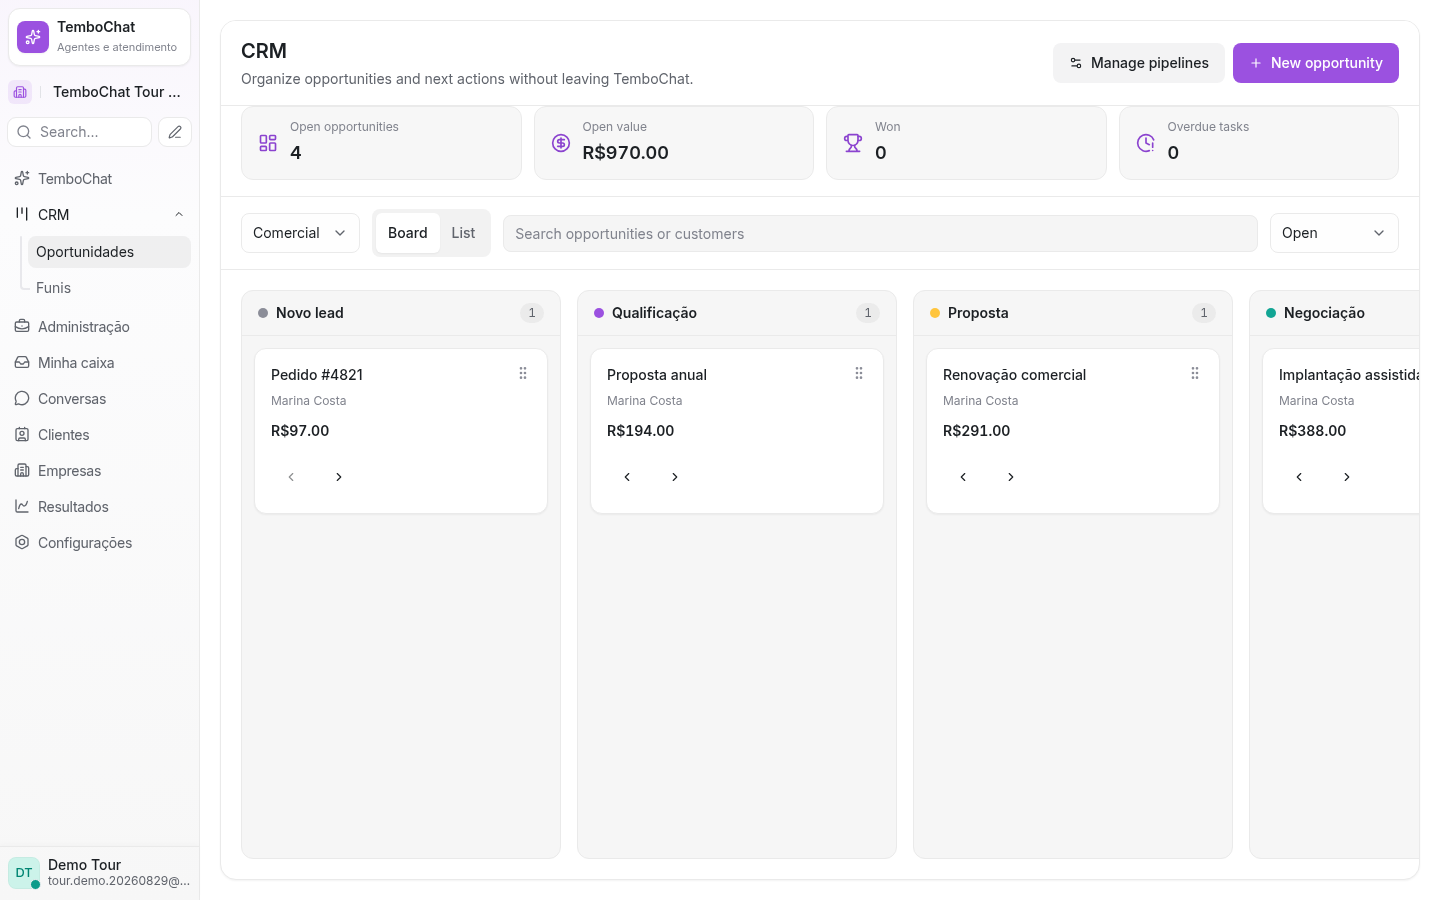Switch to List view

[x=463, y=233]
